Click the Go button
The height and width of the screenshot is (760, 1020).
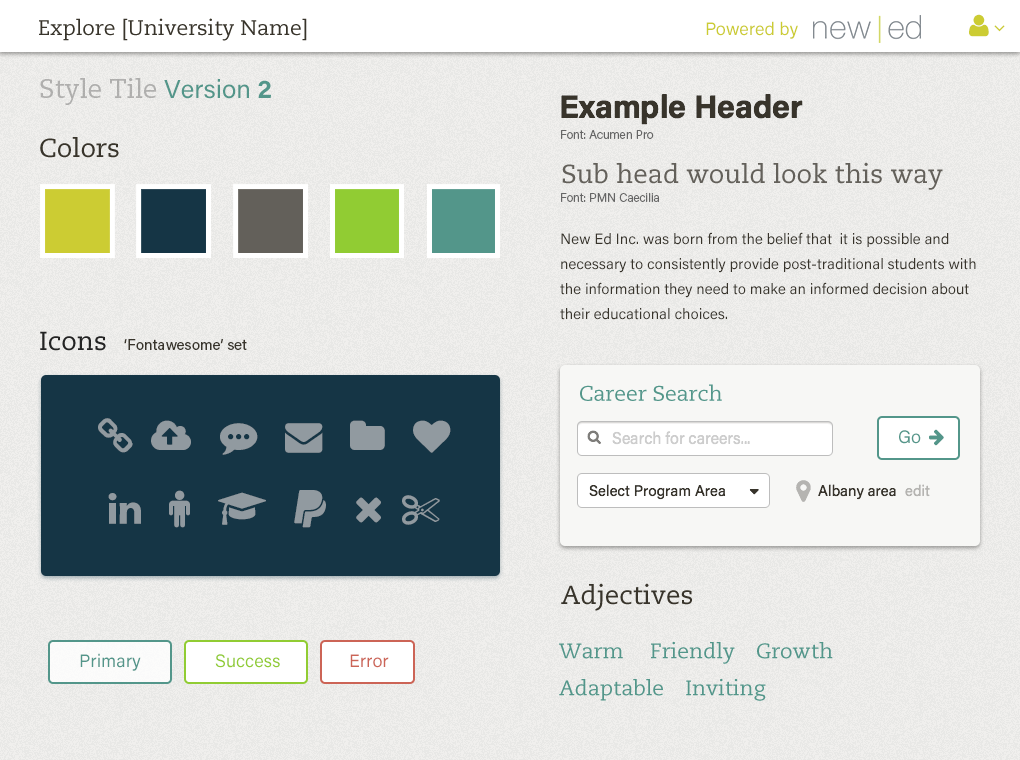pyautogui.click(x=918, y=438)
